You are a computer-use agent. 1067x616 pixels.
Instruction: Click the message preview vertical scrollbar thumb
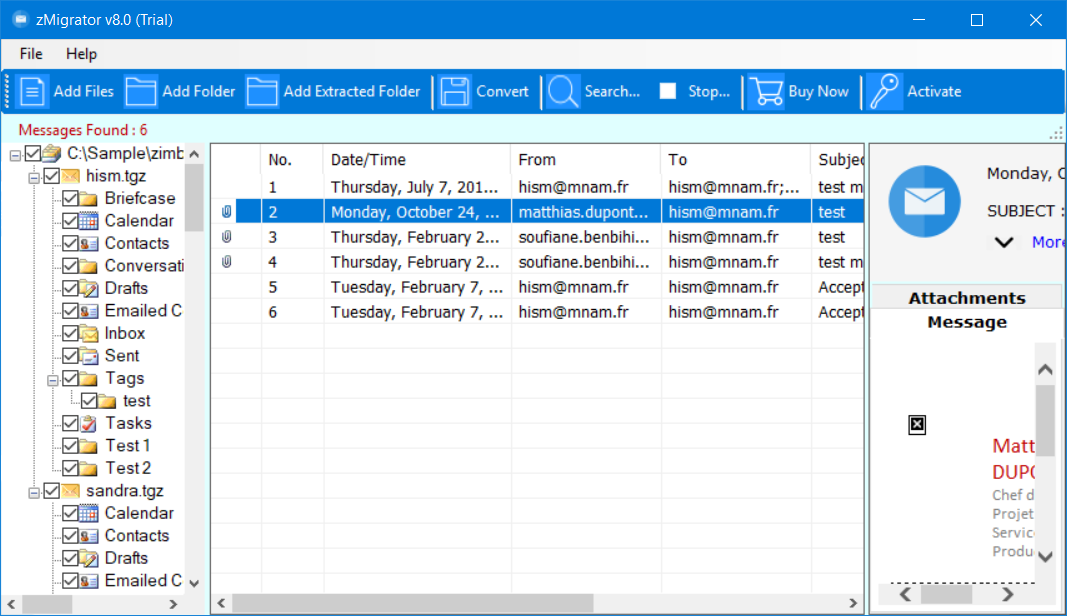coord(1045,420)
